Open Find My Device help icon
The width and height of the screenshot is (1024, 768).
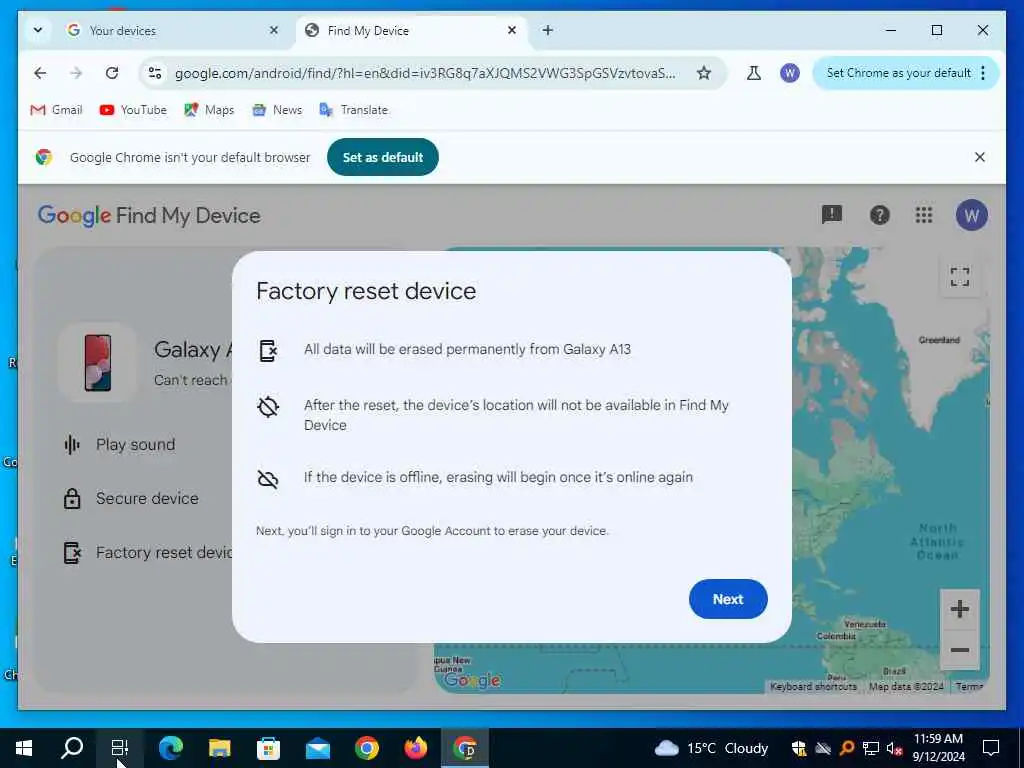pyautogui.click(x=879, y=215)
